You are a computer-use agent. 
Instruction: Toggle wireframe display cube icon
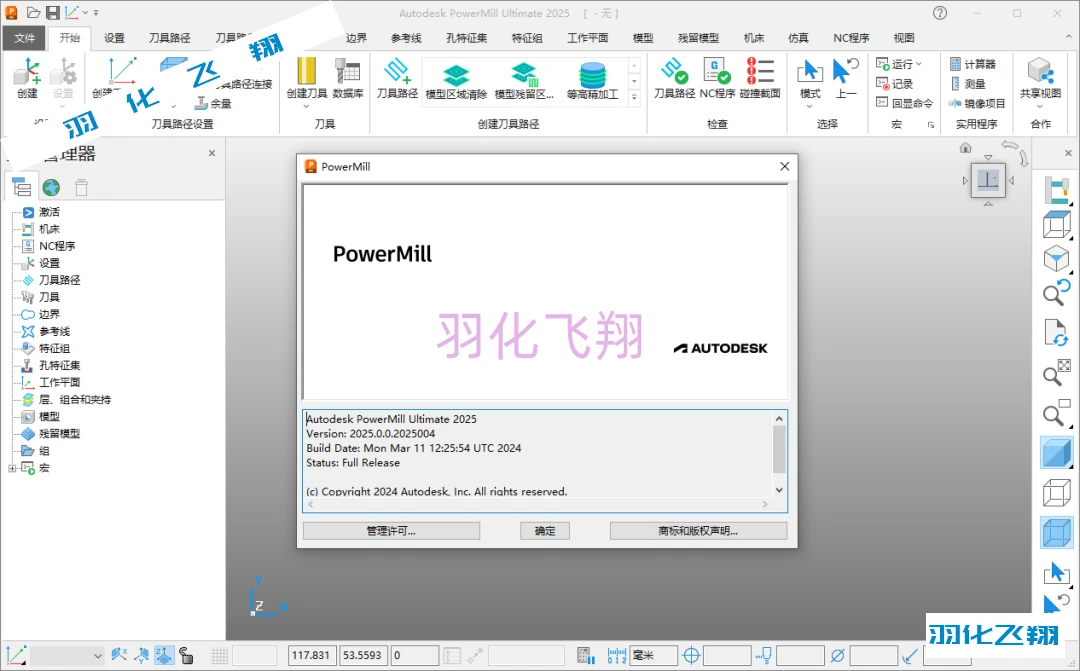pos(1056,493)
